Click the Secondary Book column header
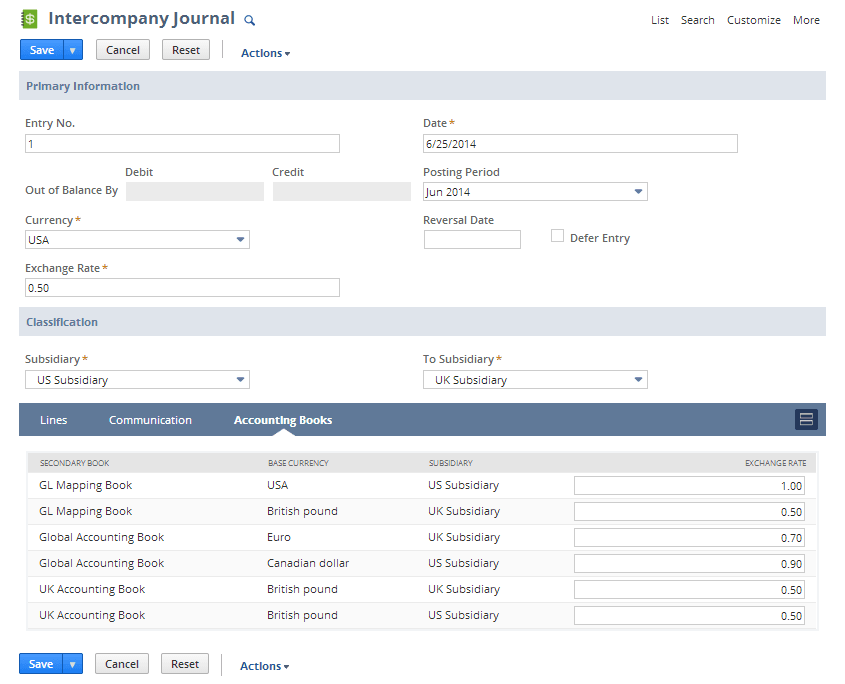This screenshot has height=684, width=845. click(x=74, y=463)
